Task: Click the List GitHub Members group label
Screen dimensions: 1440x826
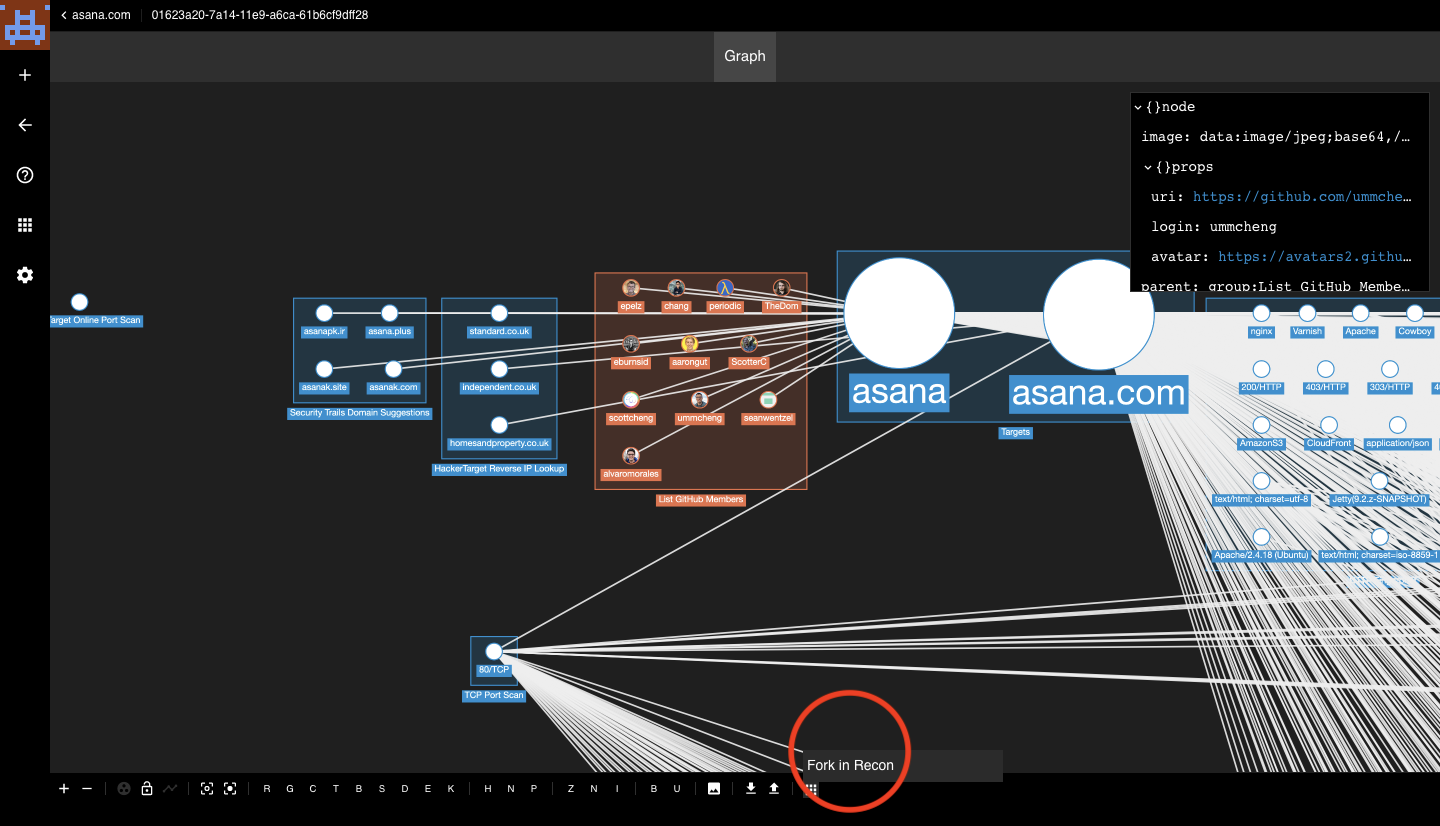Action: (700, 499)
